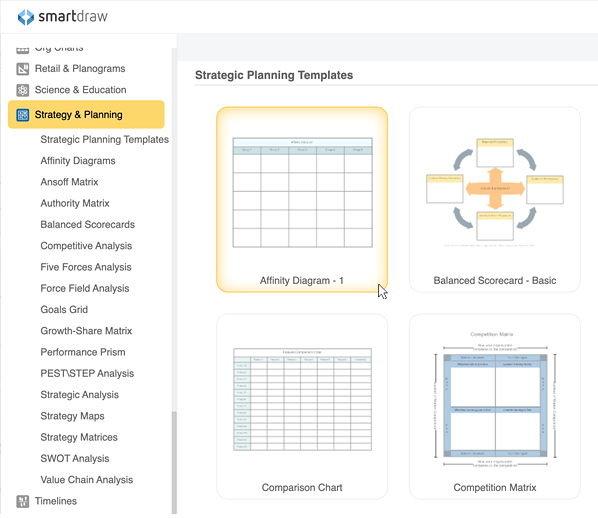This screenshot has height=518, width=598.
Task: Select Force Field Analysis subcategory
Action: point(85,289)
